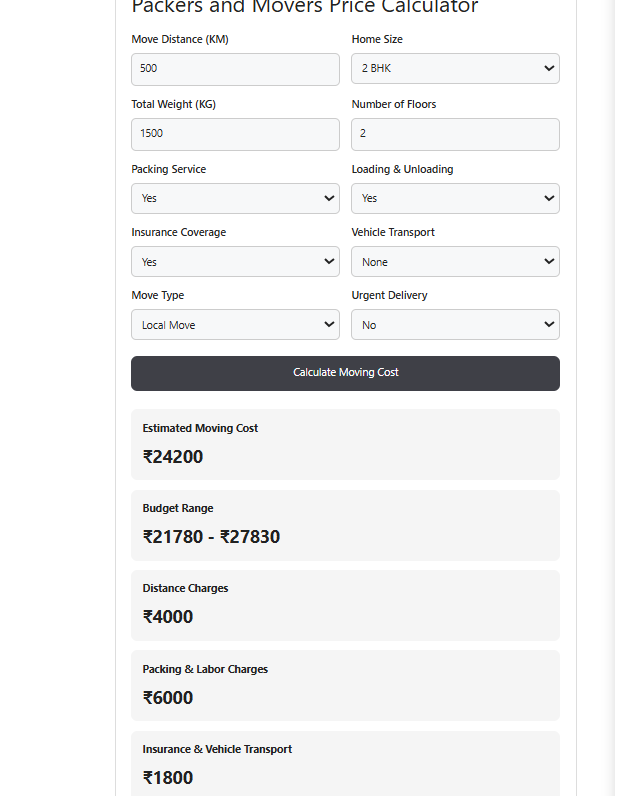
Task: Expand the Packing Service dropdown
Action: 235,198
